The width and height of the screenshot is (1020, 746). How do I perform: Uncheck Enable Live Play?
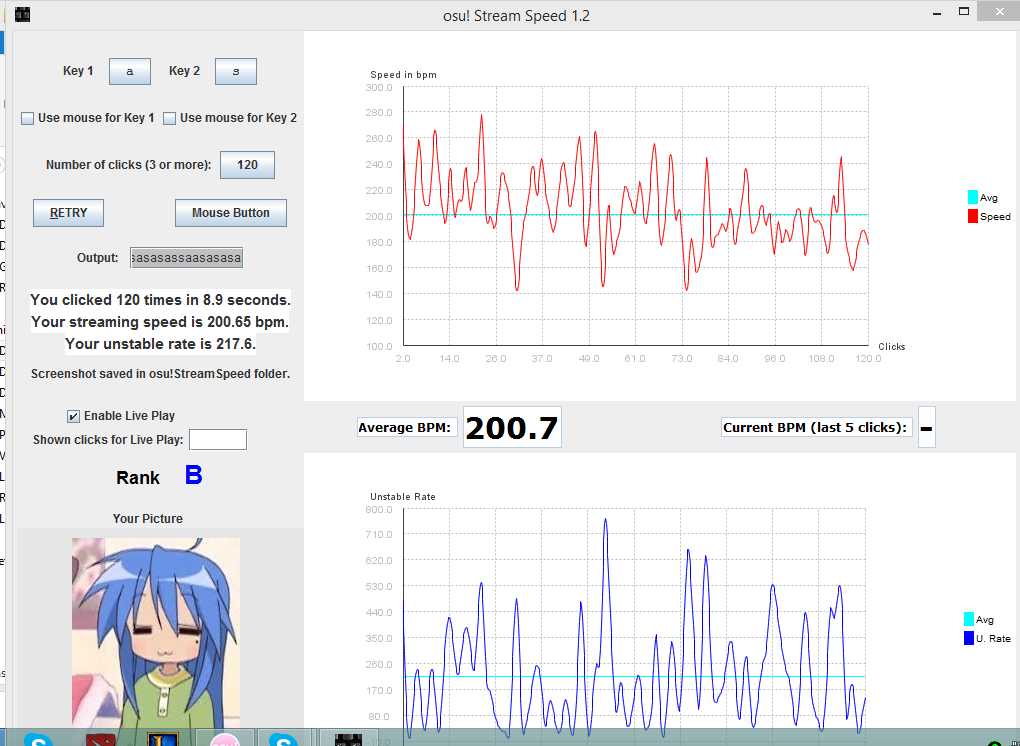pos(74,416)
